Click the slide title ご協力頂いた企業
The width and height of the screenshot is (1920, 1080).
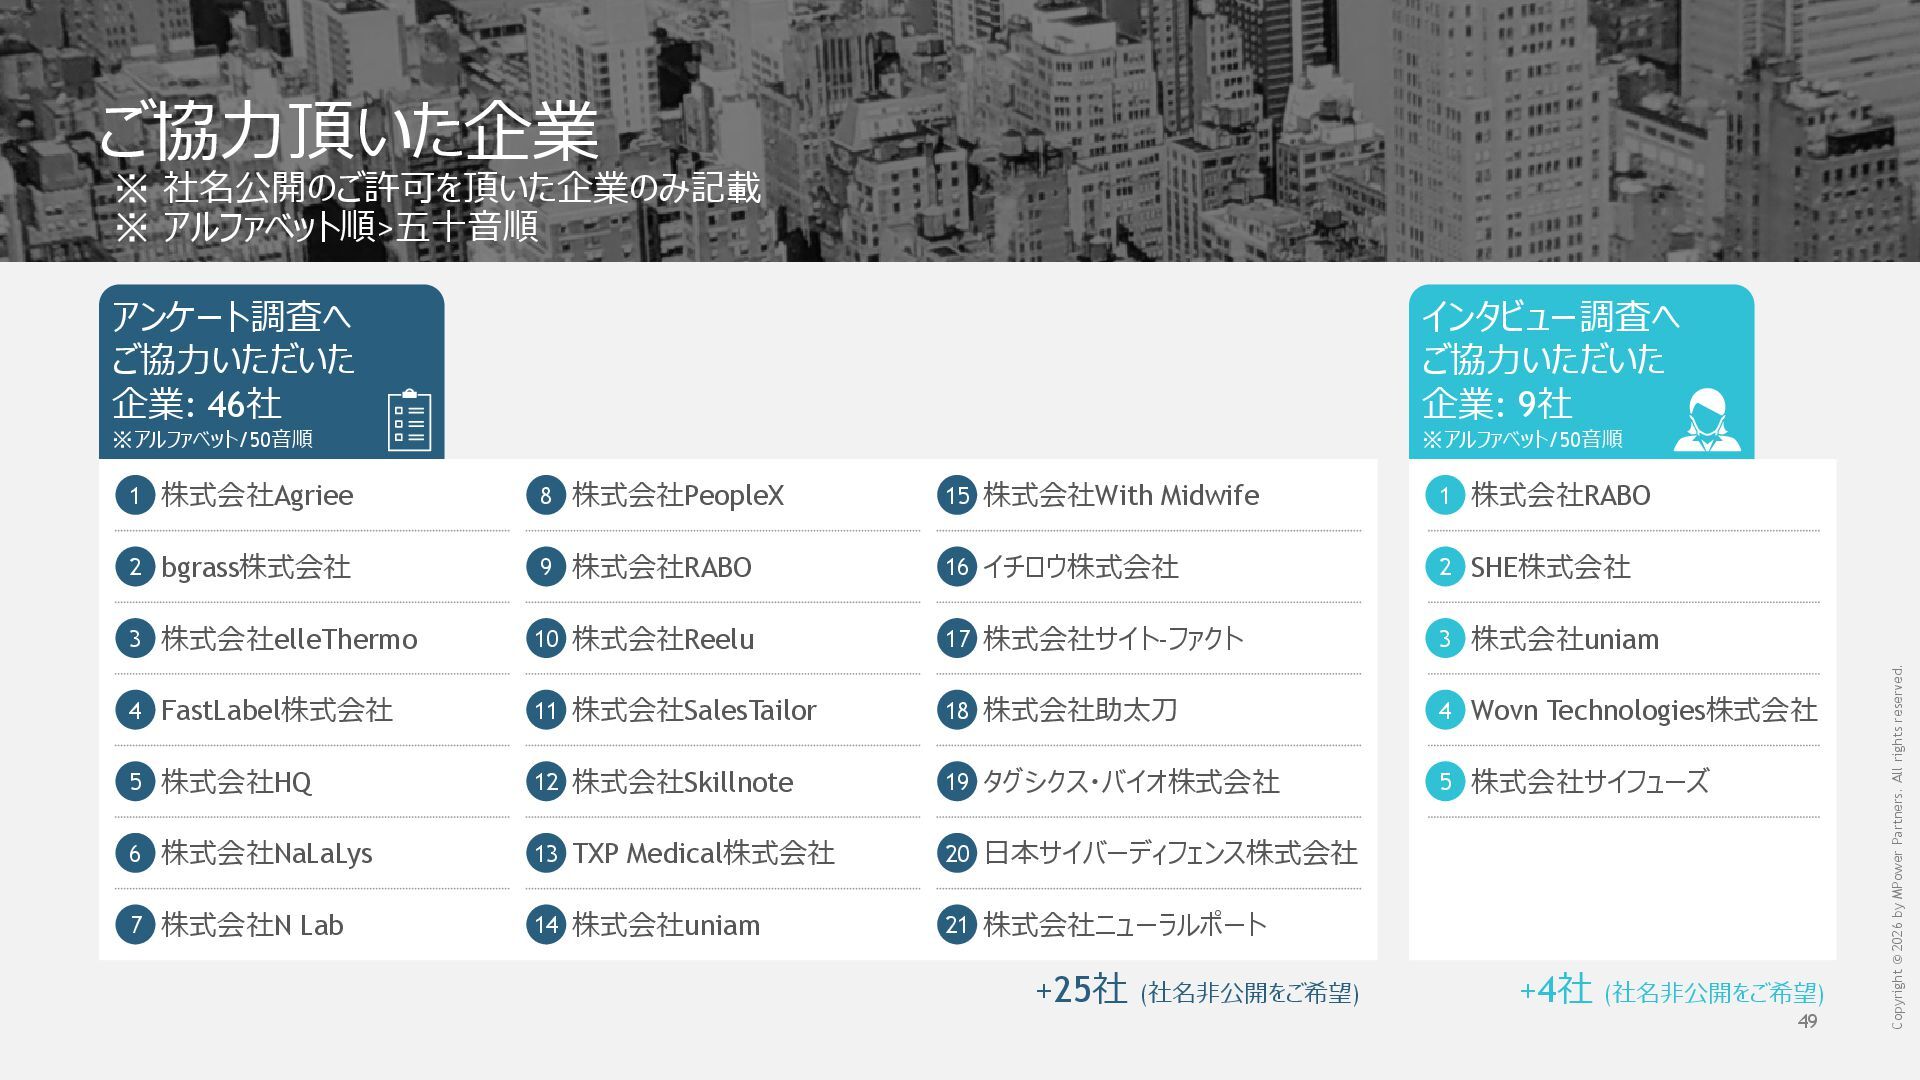click(x=348, y=132)
